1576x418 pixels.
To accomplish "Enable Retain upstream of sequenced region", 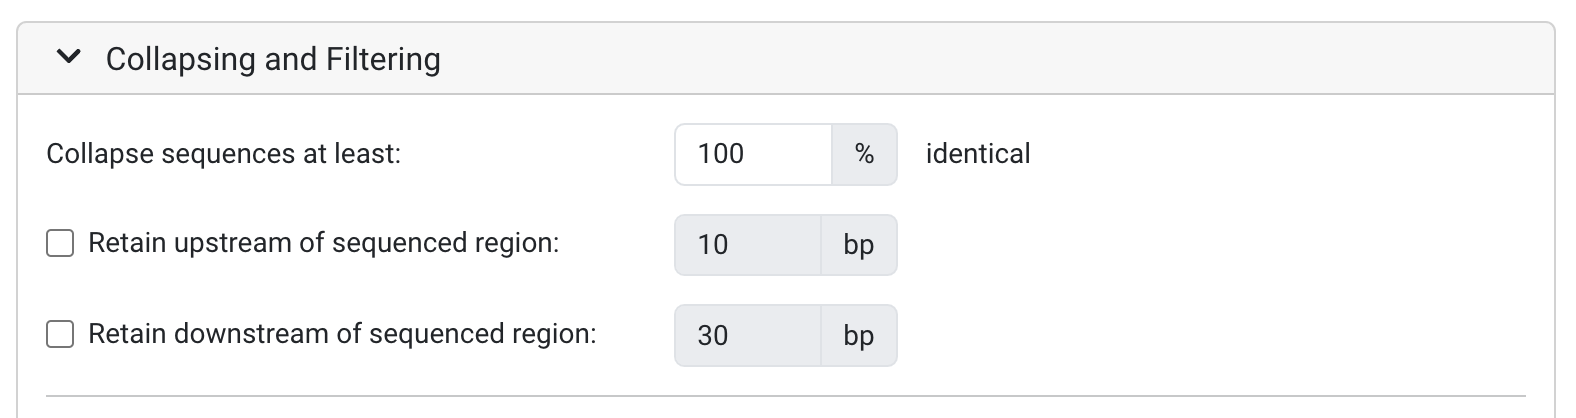I will pyautogui.click(x=60, y=244).
